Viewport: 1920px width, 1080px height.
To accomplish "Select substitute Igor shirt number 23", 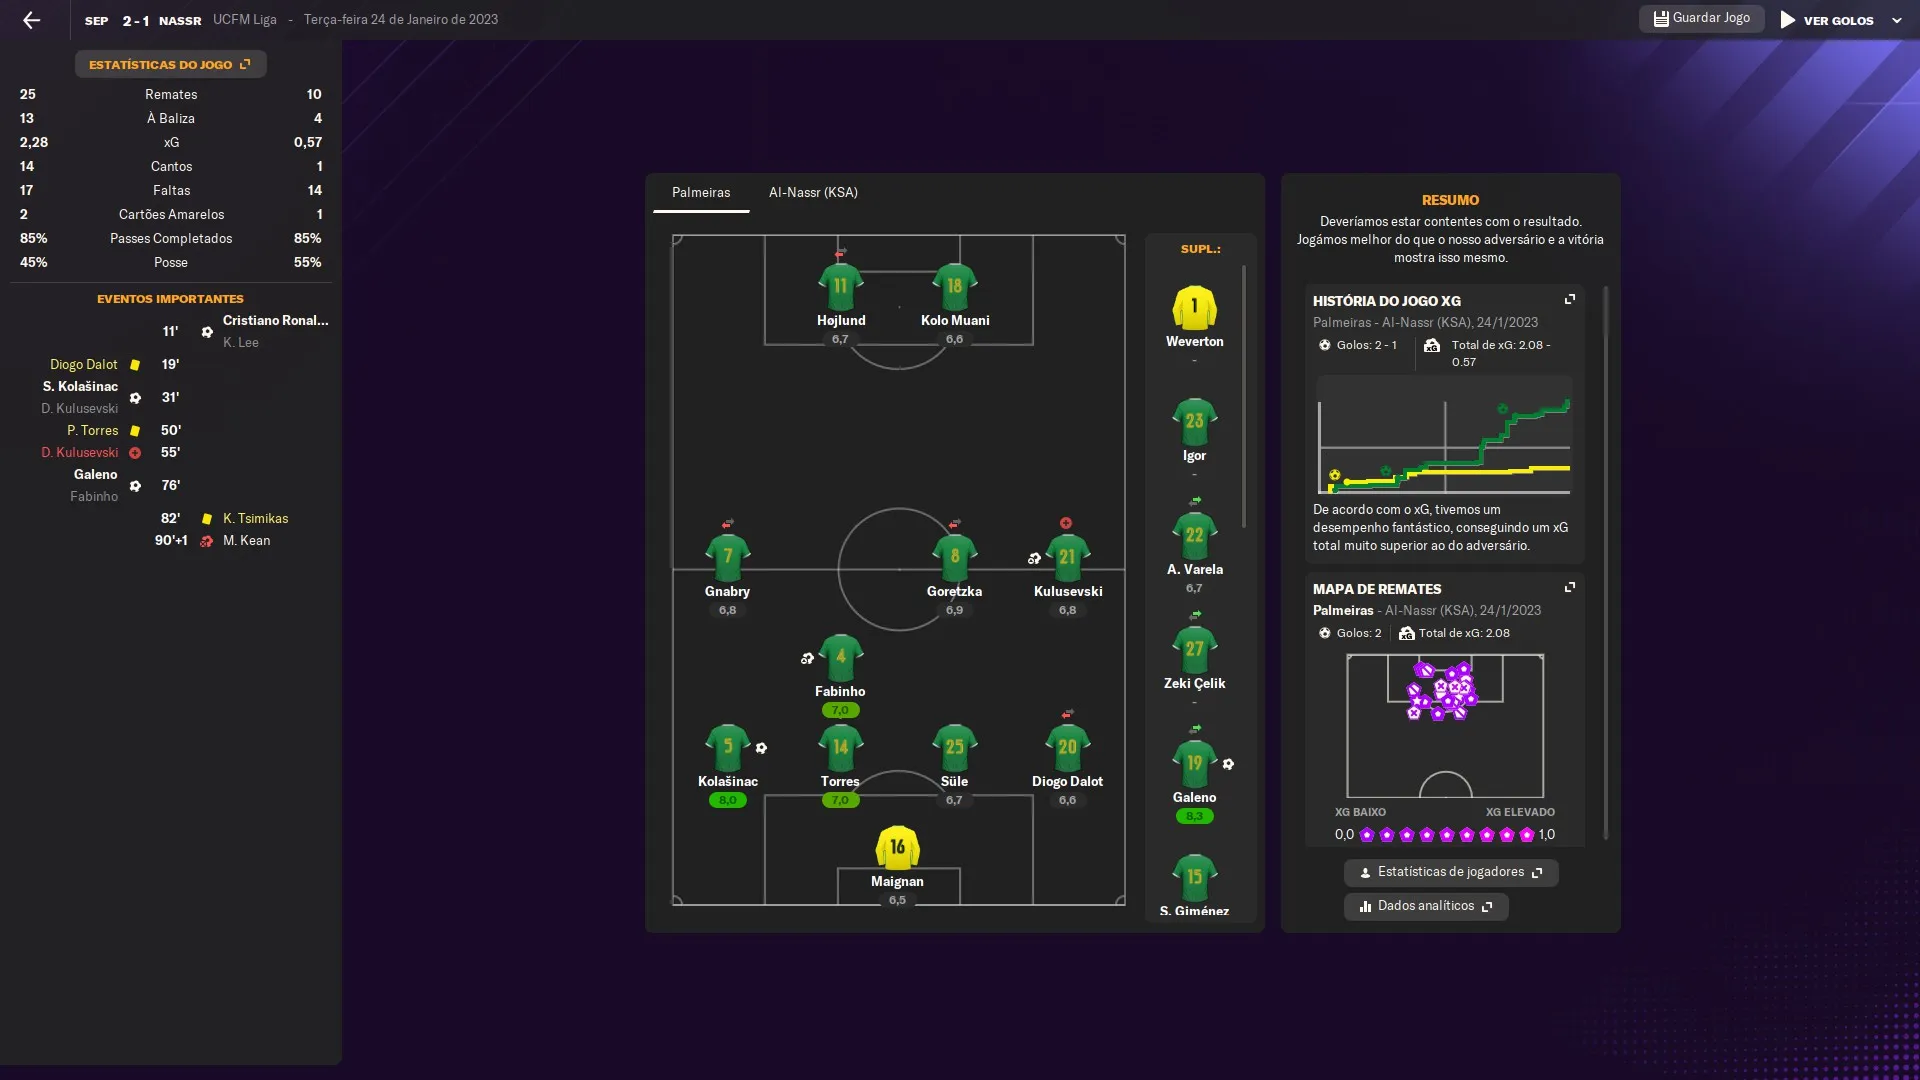I will [1194, 422].
